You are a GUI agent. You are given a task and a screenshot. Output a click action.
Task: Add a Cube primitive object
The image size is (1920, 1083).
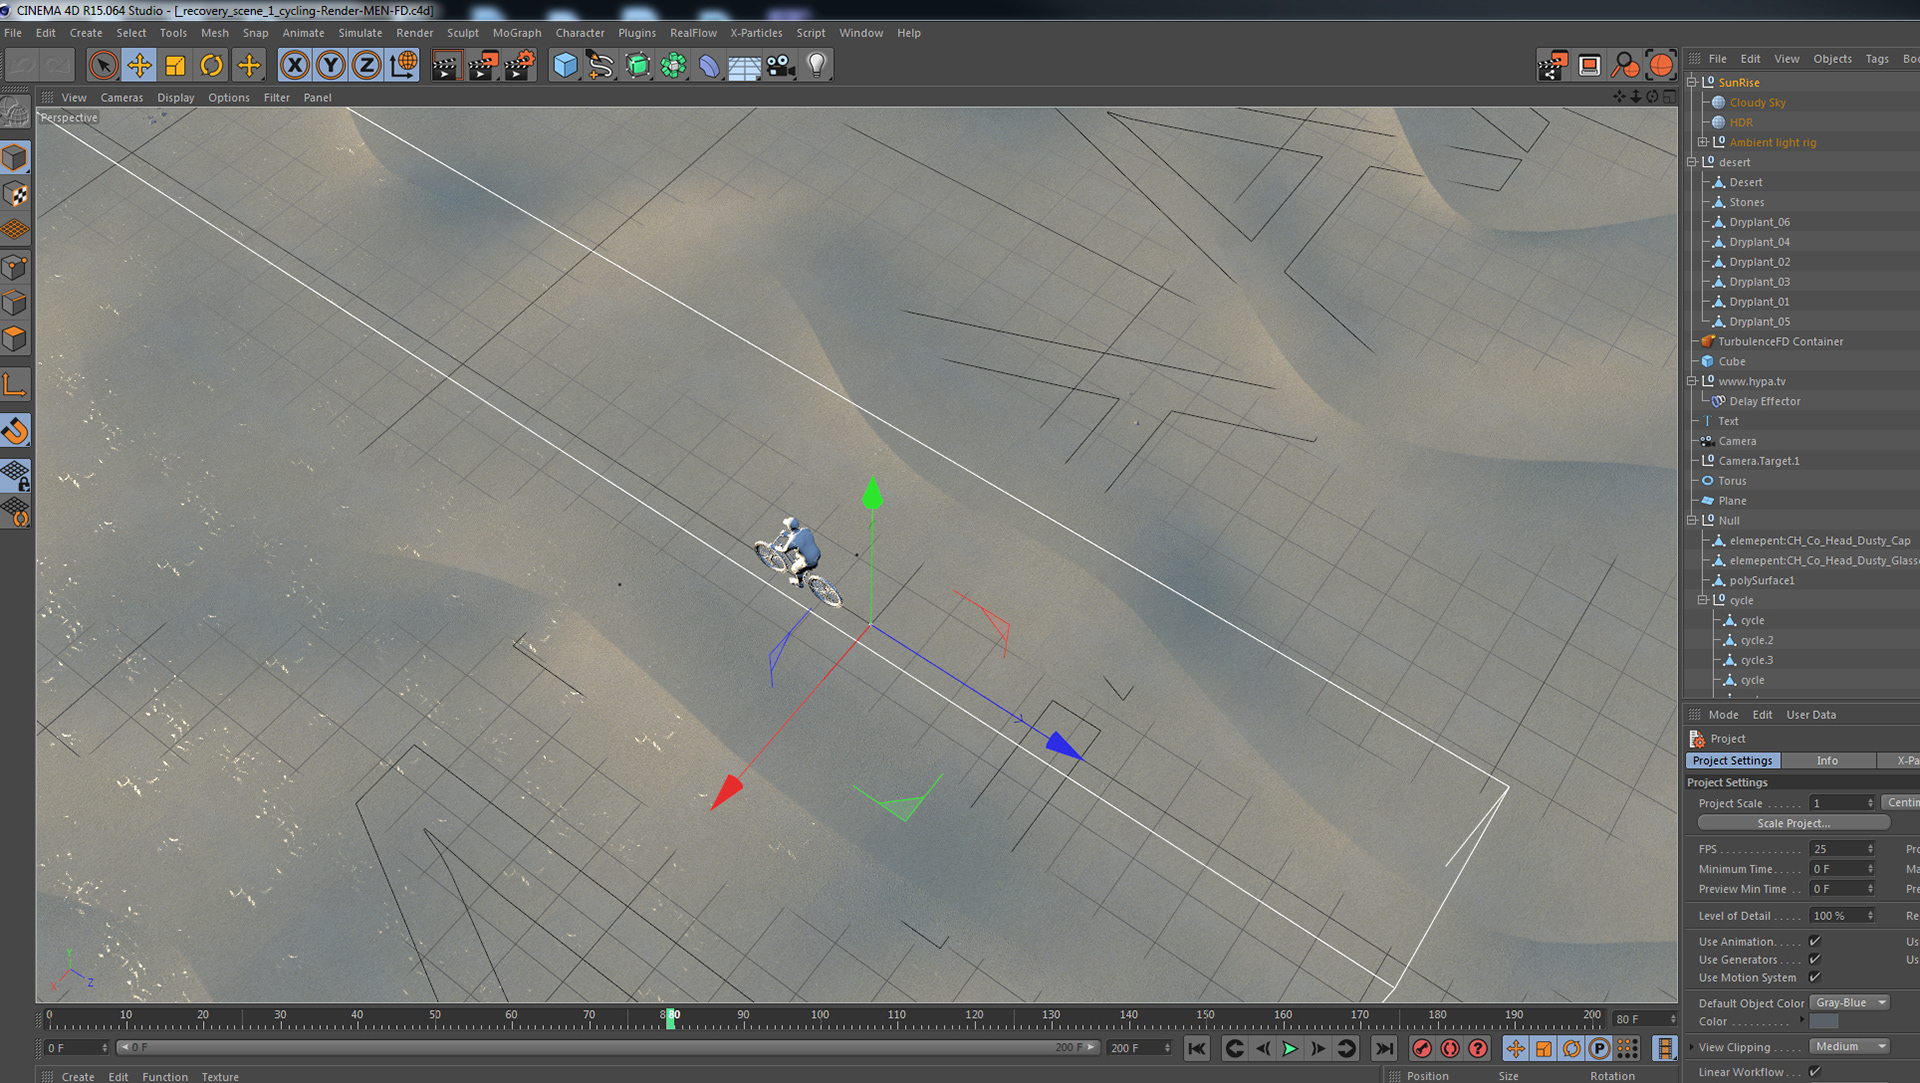pyautogui.click(x=565, y=66)
